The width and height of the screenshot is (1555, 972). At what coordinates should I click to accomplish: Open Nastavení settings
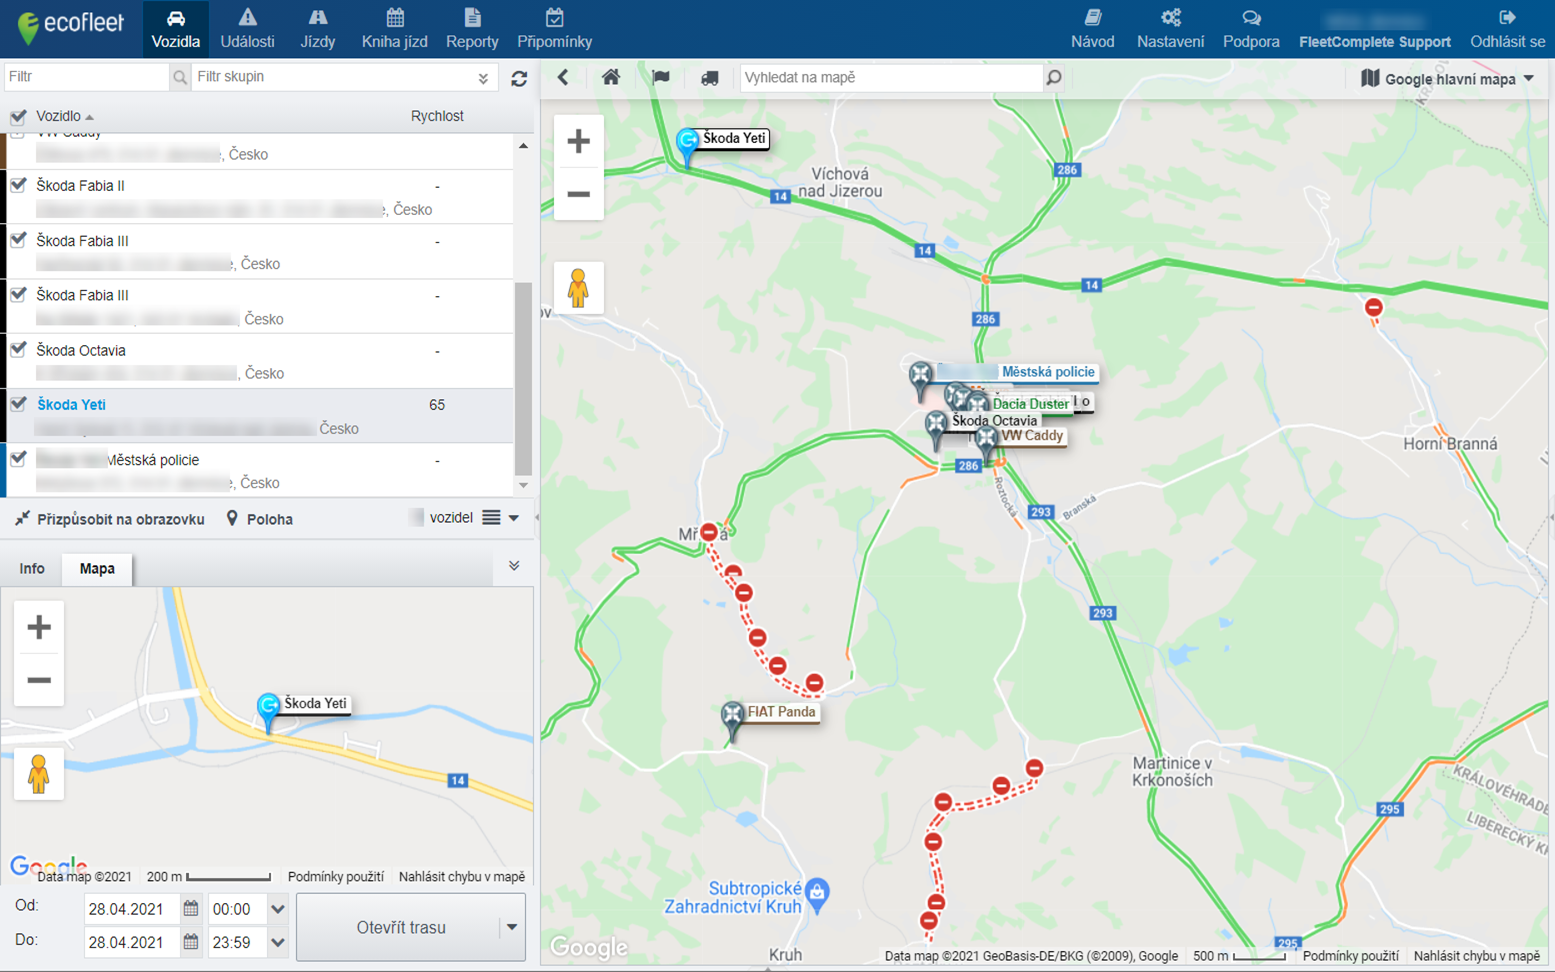[1170, 29]
